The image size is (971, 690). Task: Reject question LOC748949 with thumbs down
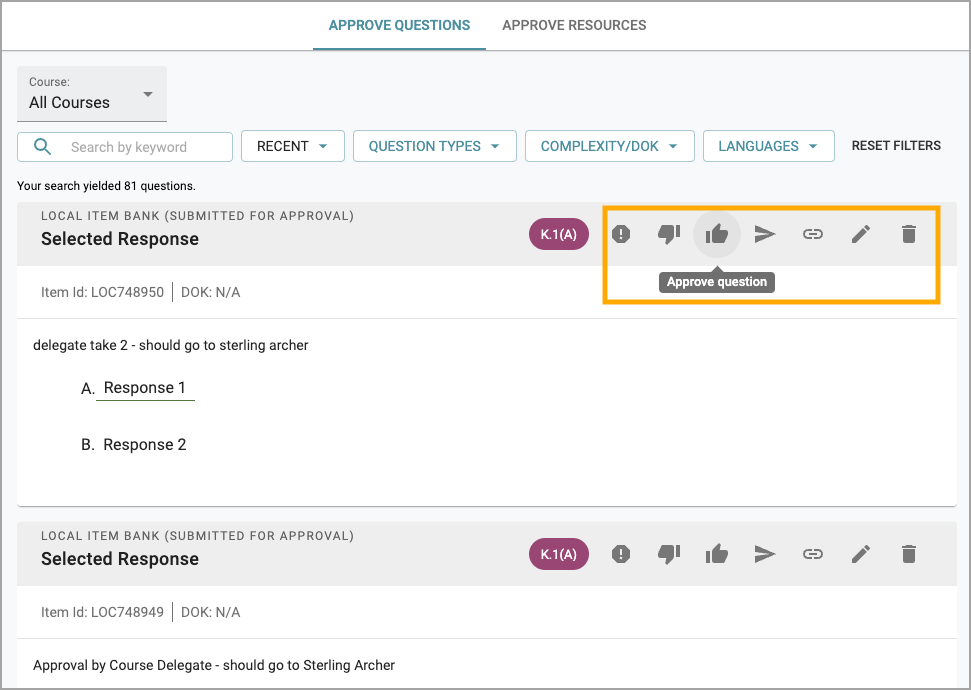[x=669, y=554]
